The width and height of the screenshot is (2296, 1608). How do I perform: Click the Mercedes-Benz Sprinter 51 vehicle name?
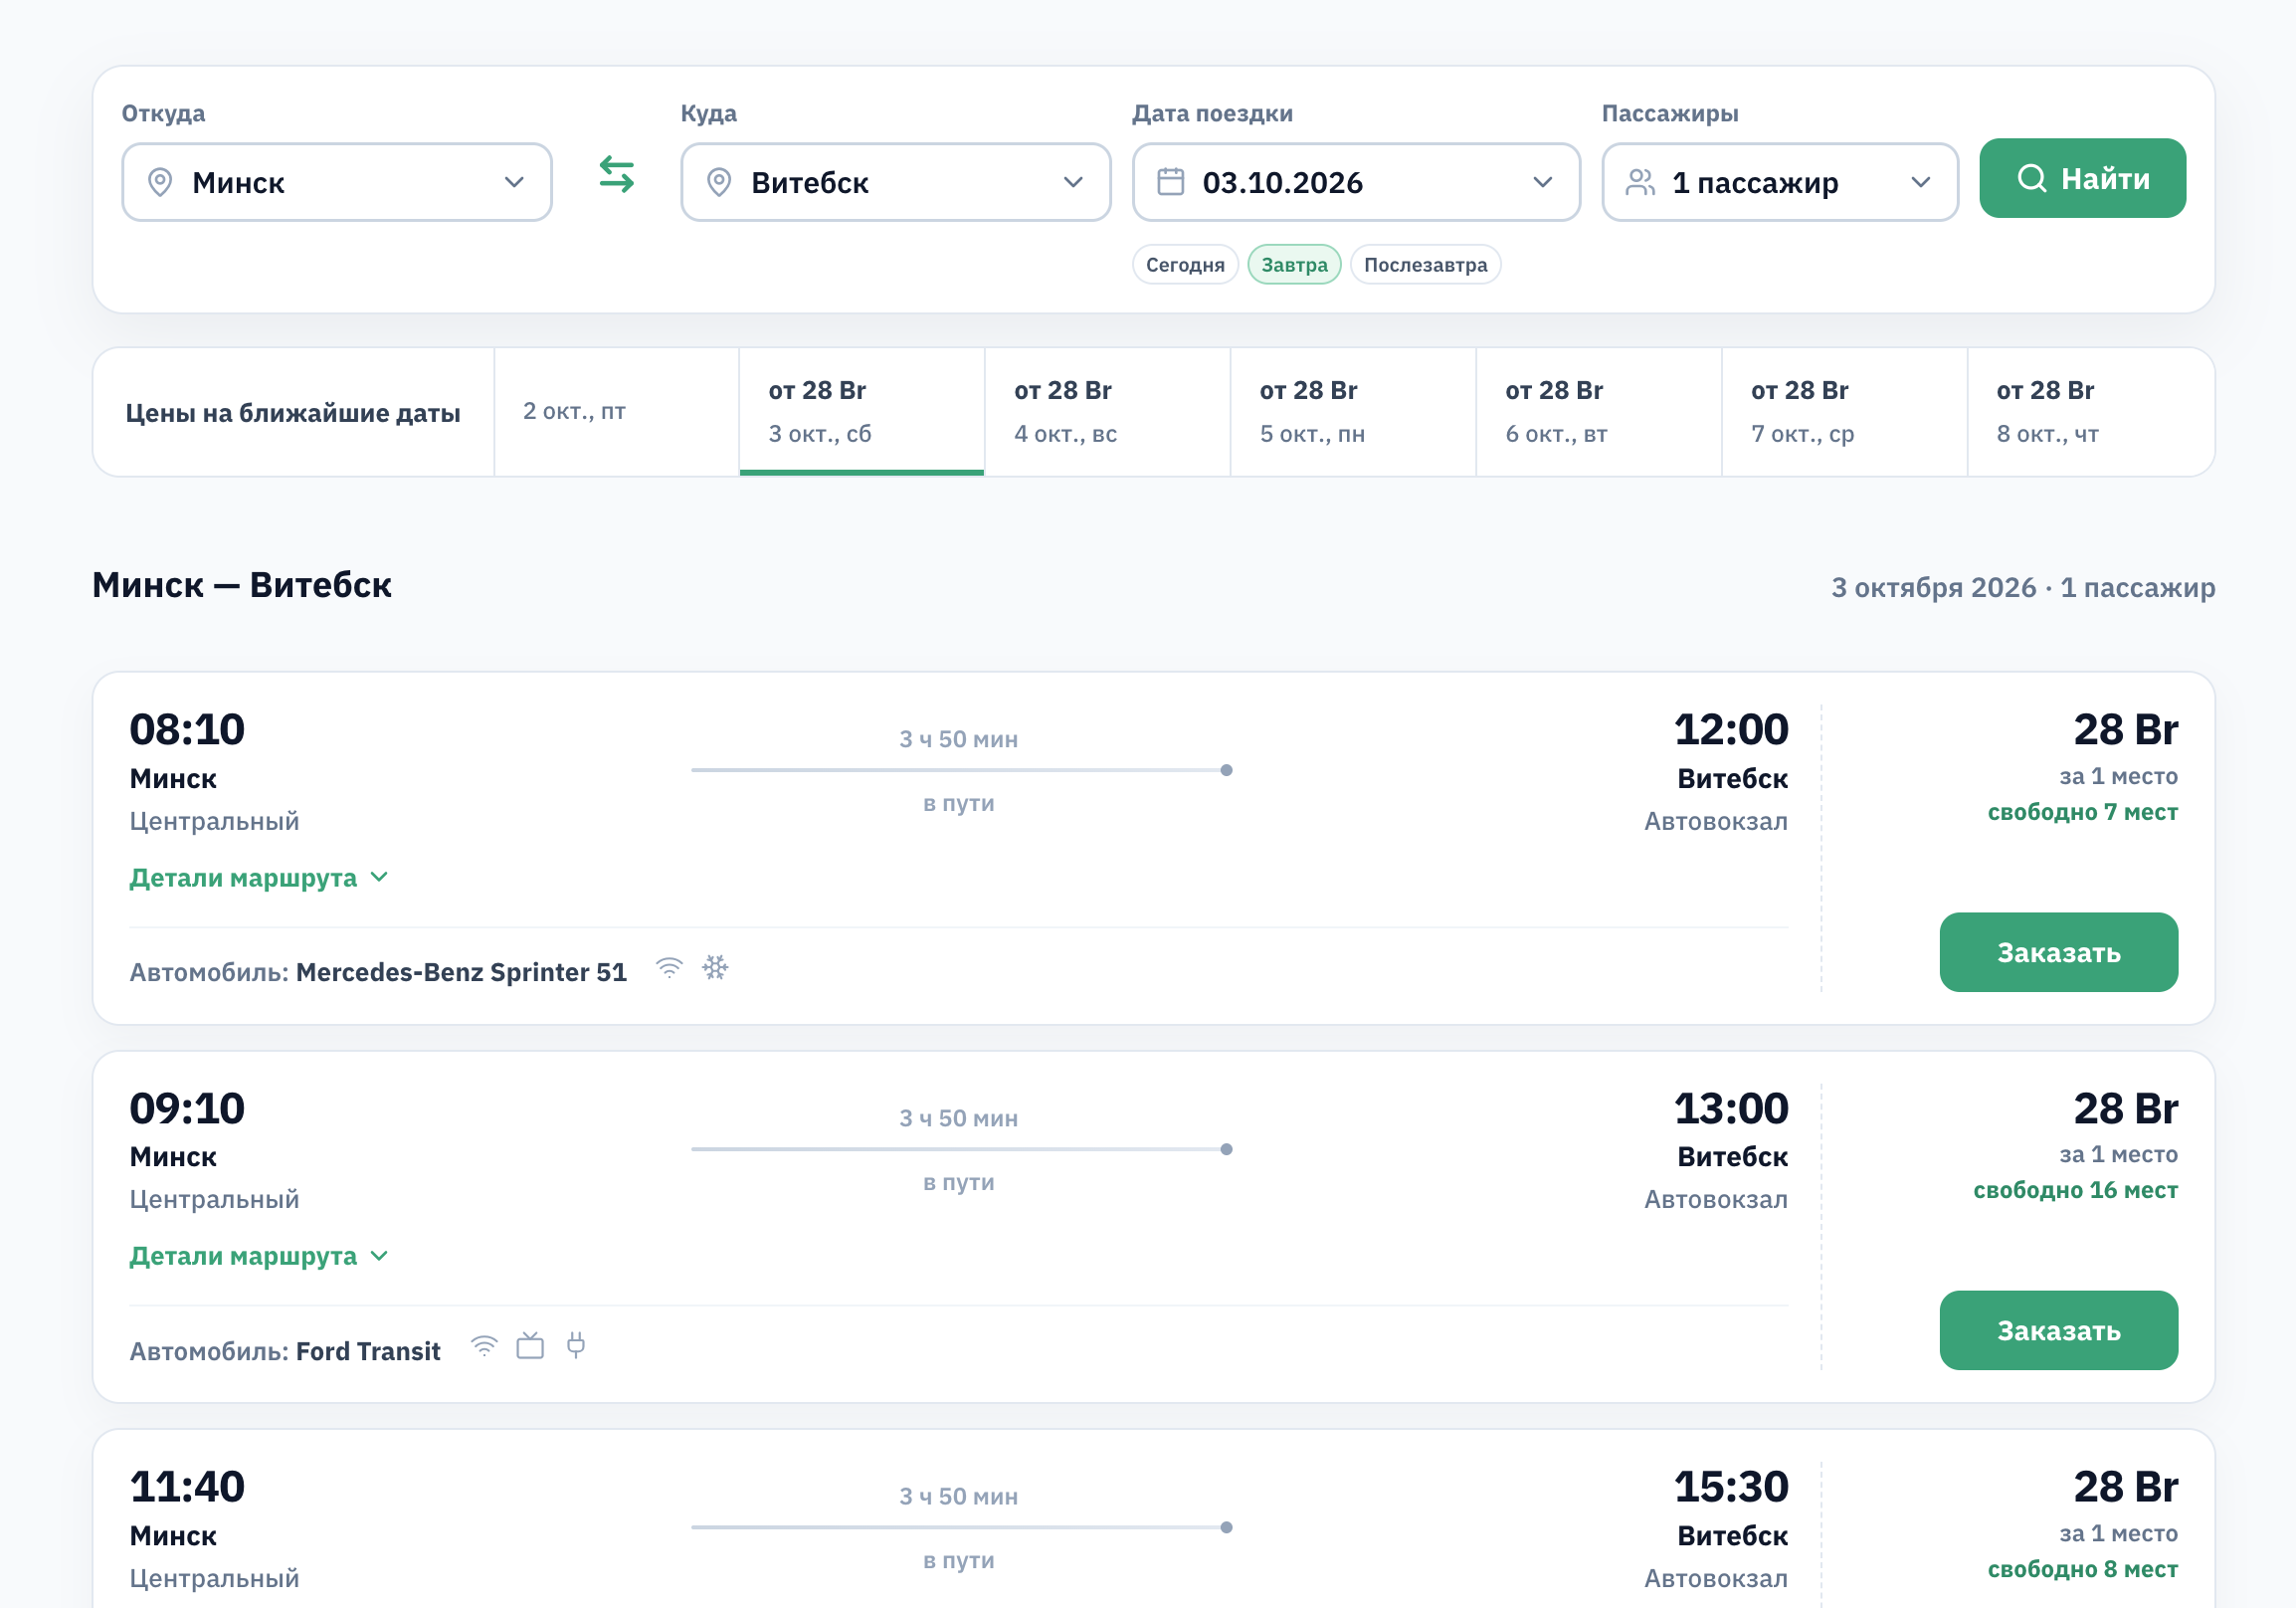pos(462,972)
